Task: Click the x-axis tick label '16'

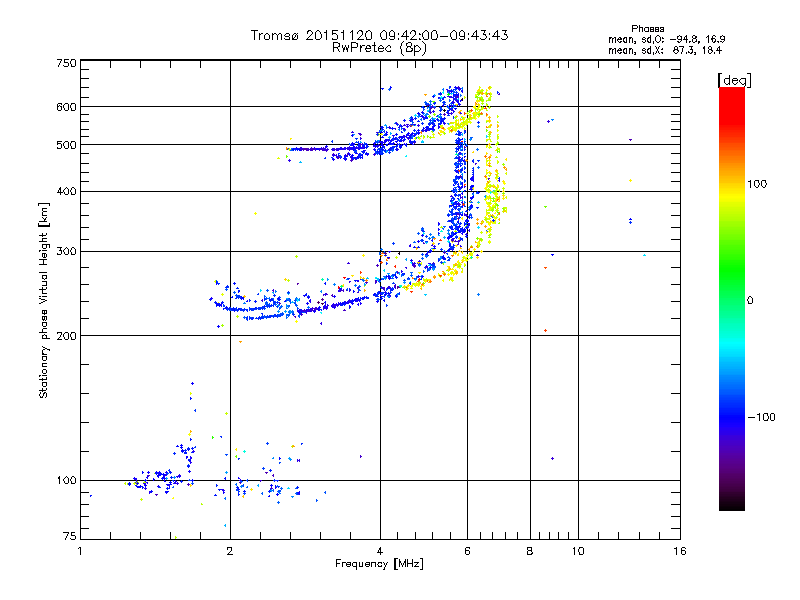Action: point(680,551)
